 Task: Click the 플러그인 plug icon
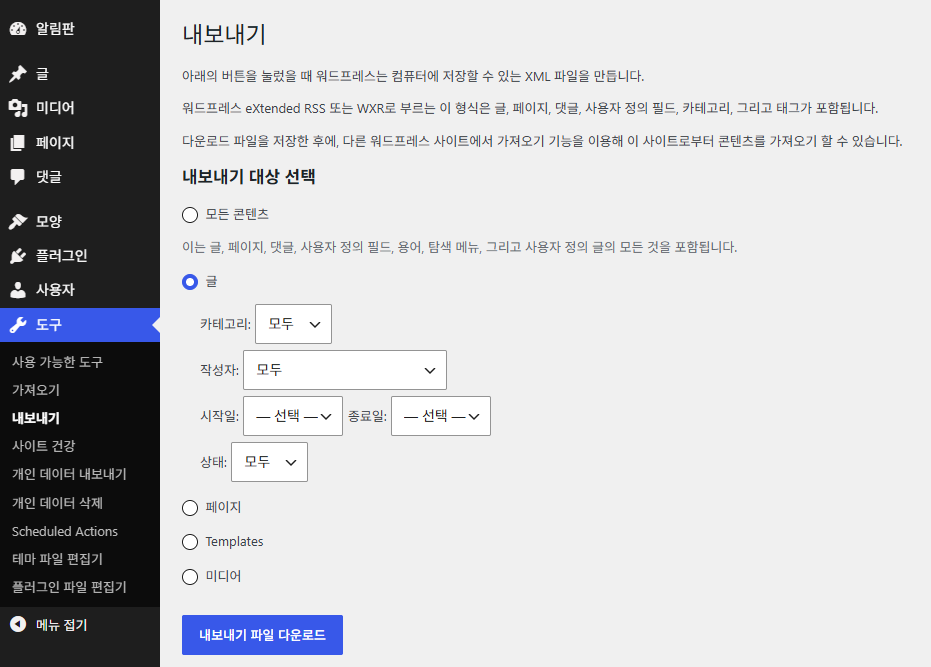click(18, 256)
